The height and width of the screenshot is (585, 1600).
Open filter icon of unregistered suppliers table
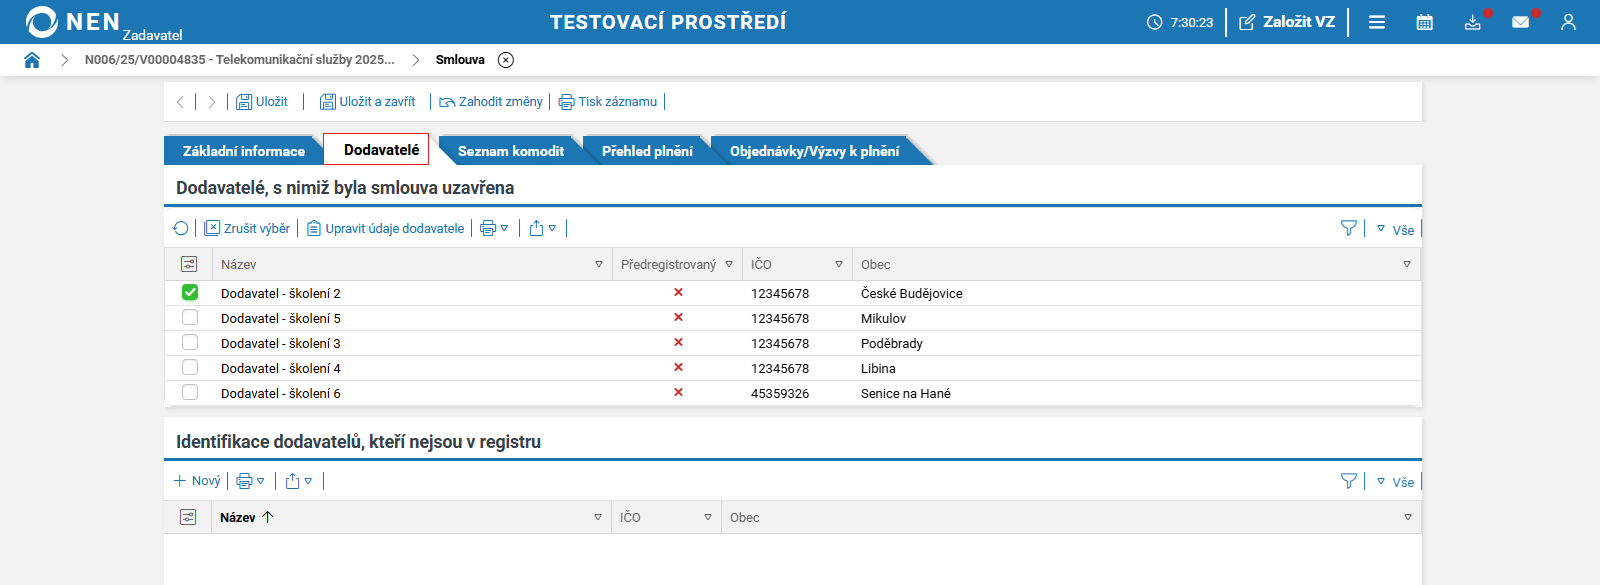pyautogui.click(x=1349, y=481)
